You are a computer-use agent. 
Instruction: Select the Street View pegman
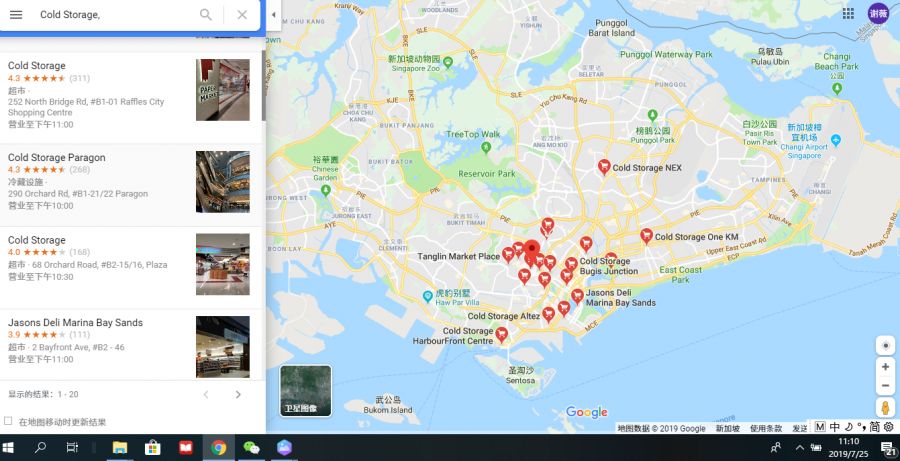click(885, 408)
